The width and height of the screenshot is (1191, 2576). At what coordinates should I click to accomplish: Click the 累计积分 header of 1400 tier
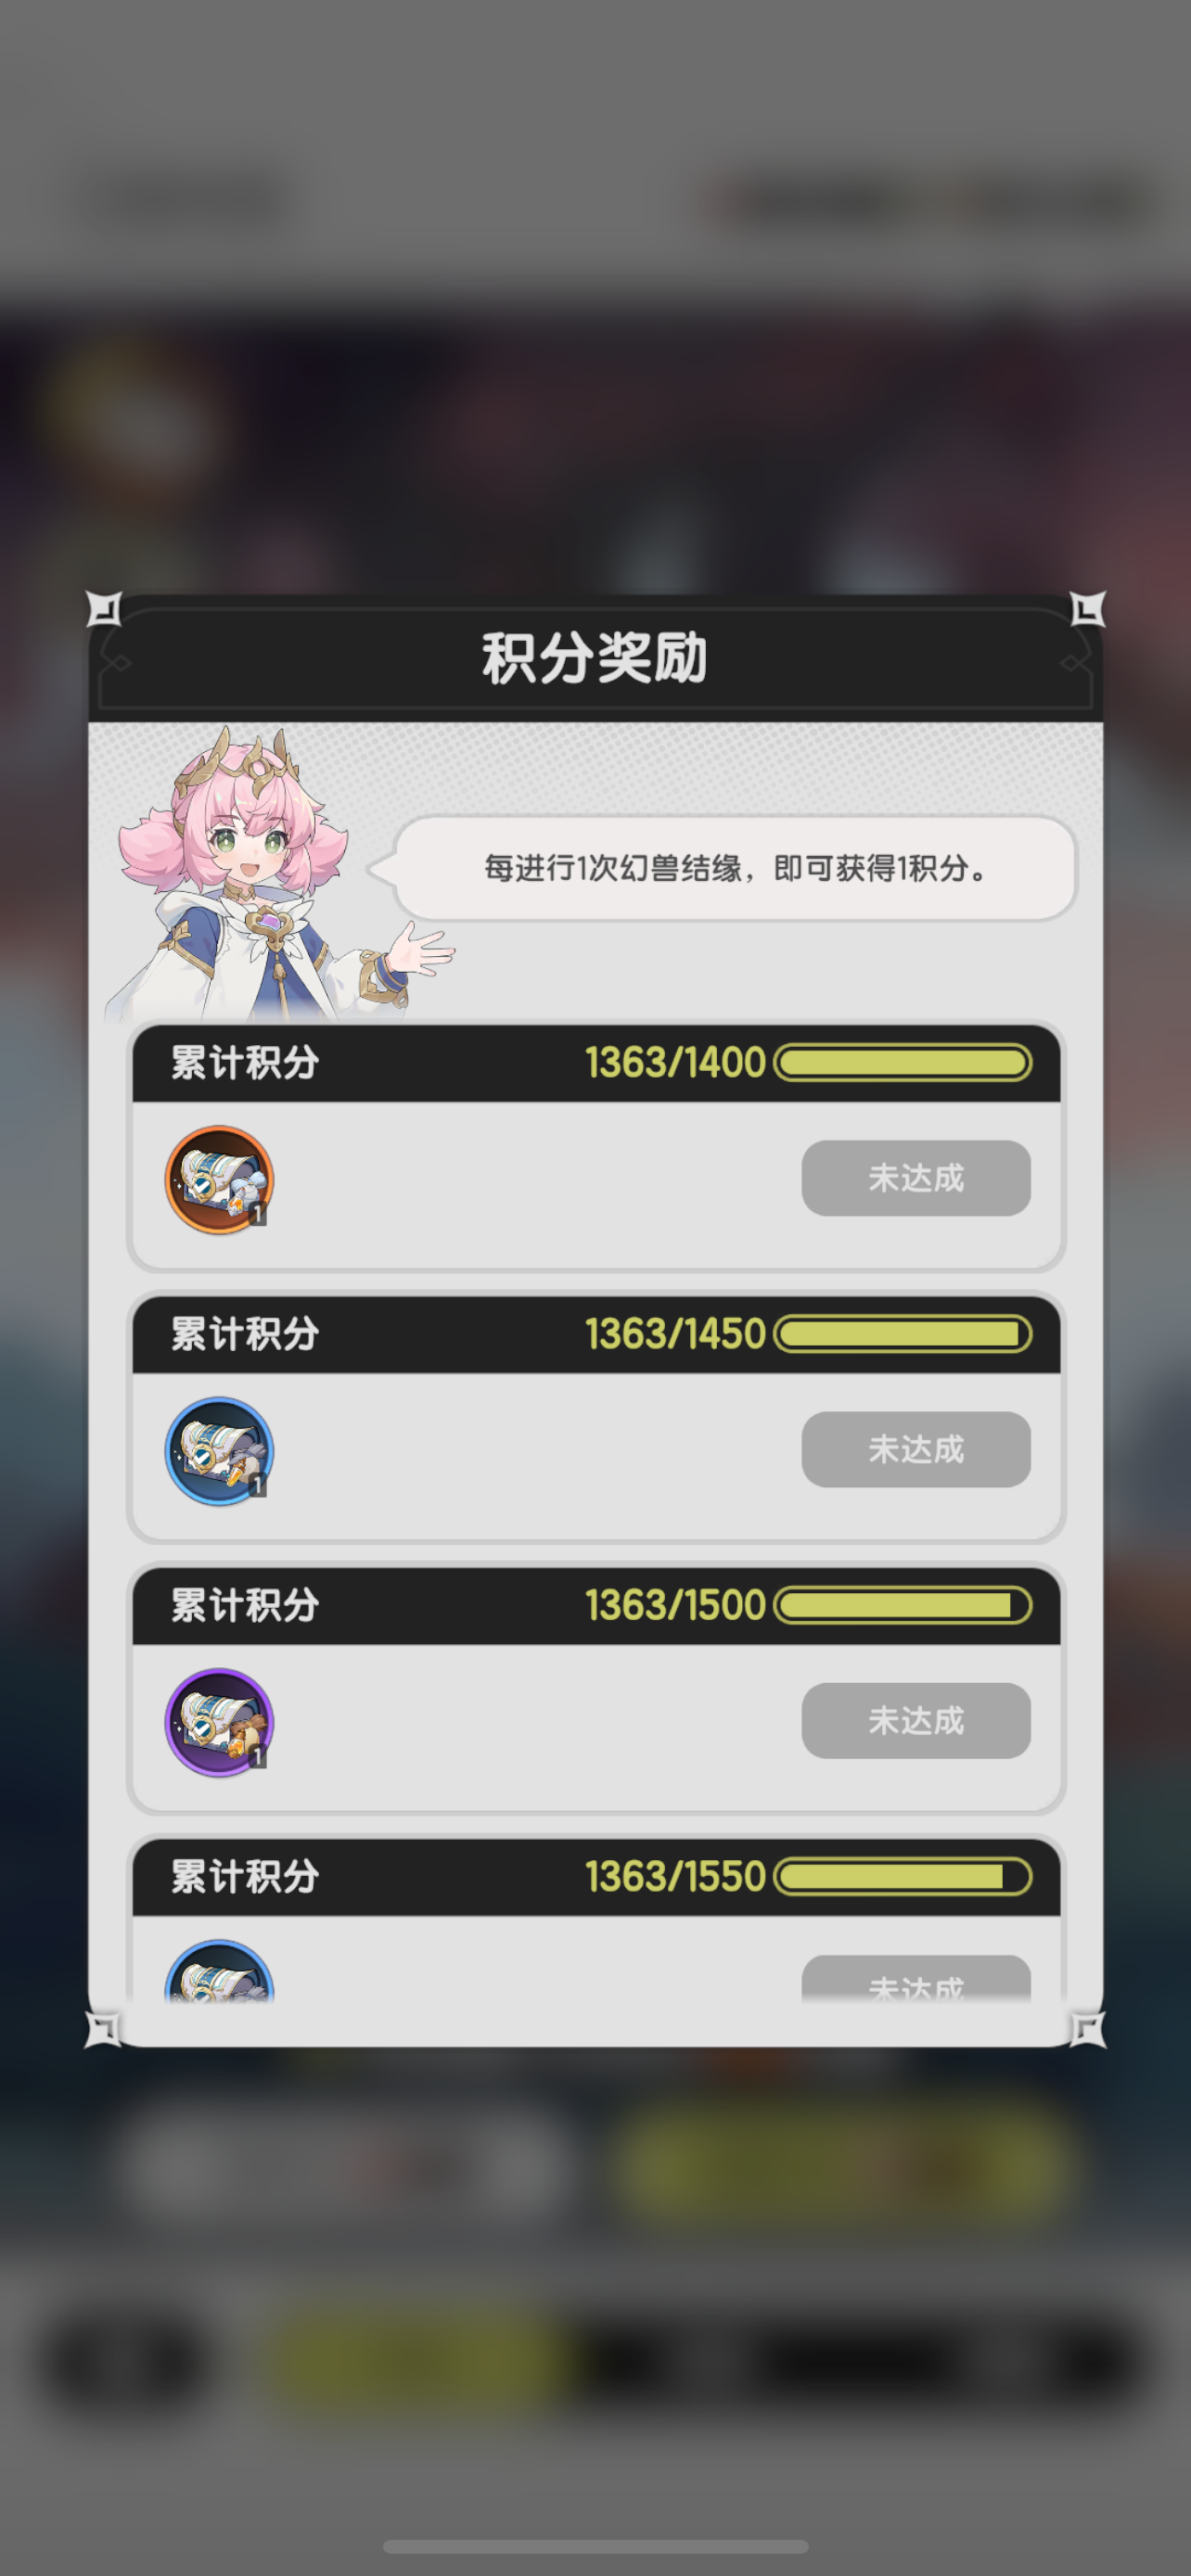(x=245, y=1062)
